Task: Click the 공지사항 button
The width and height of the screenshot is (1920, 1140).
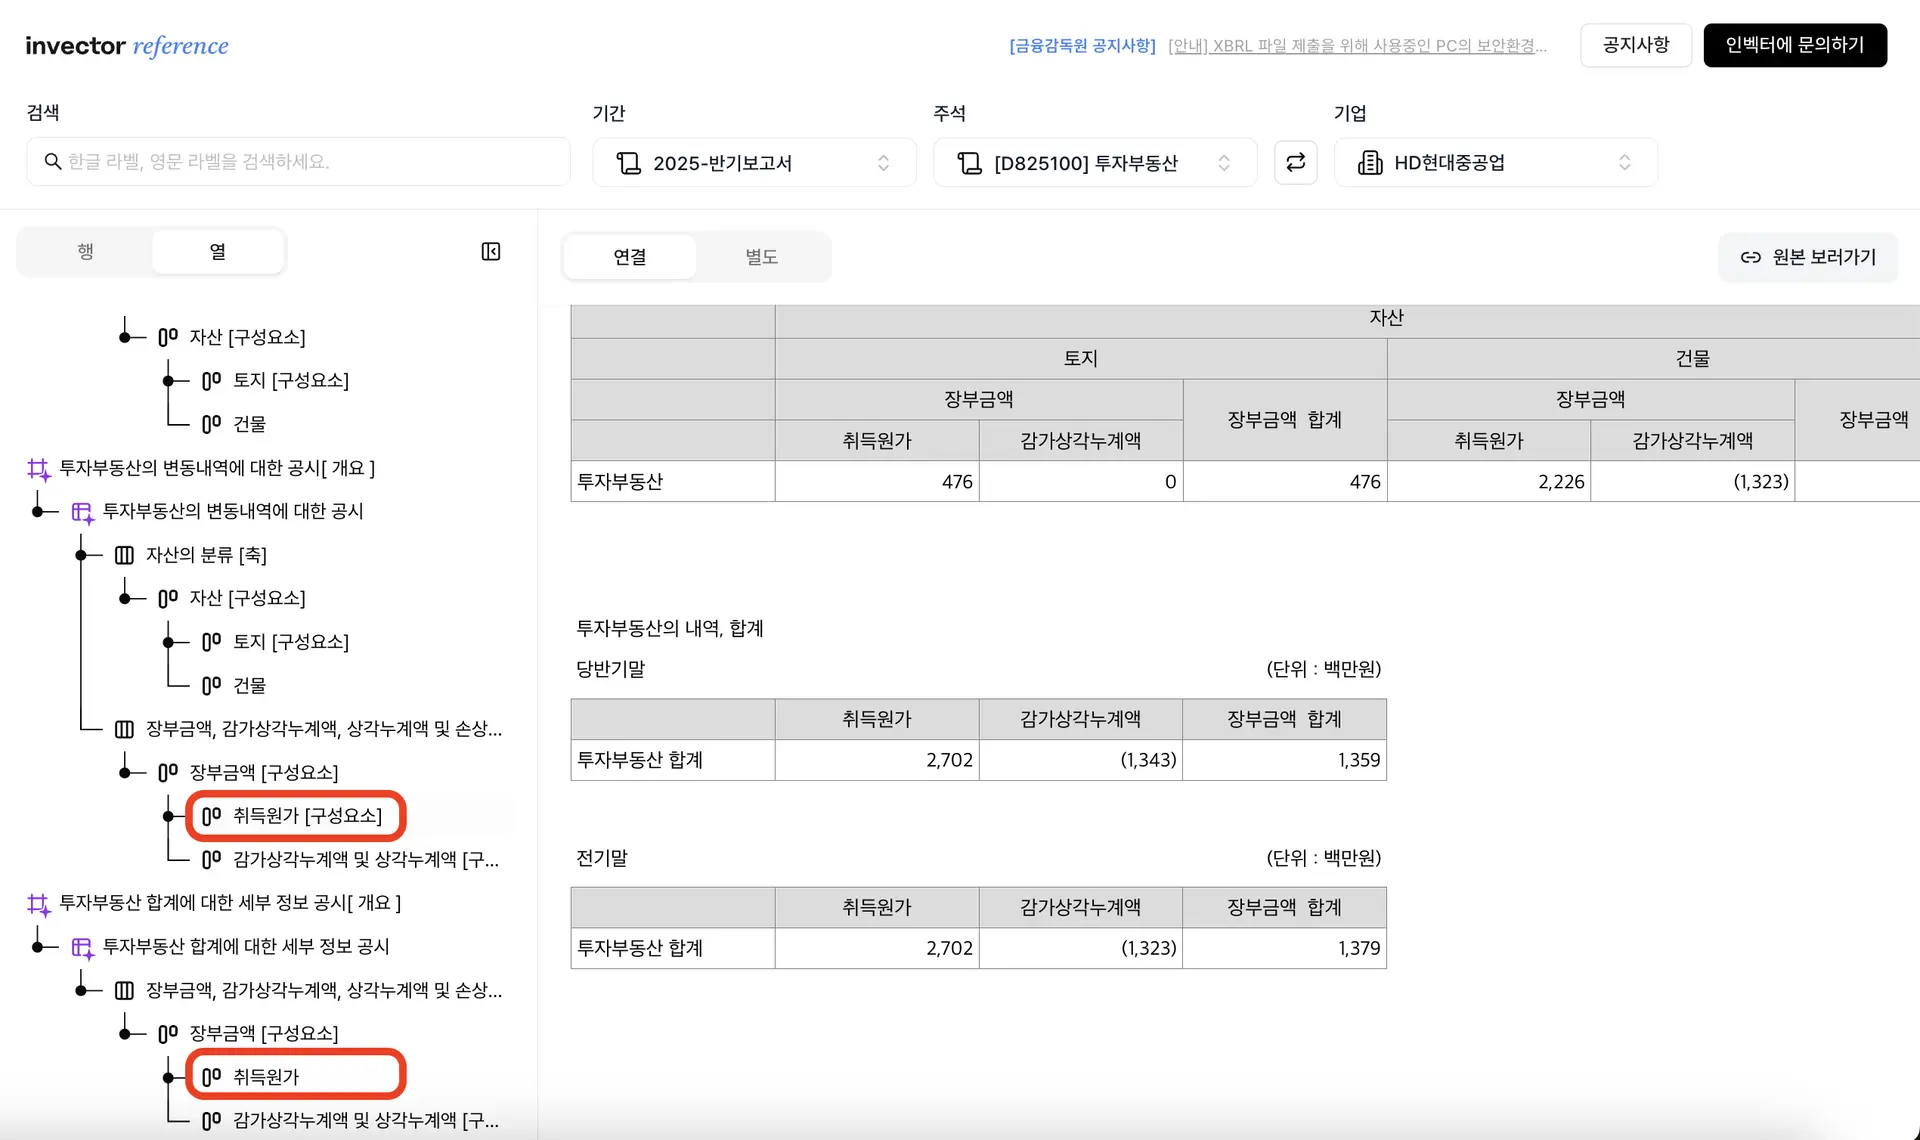Action: [1635, 45]
